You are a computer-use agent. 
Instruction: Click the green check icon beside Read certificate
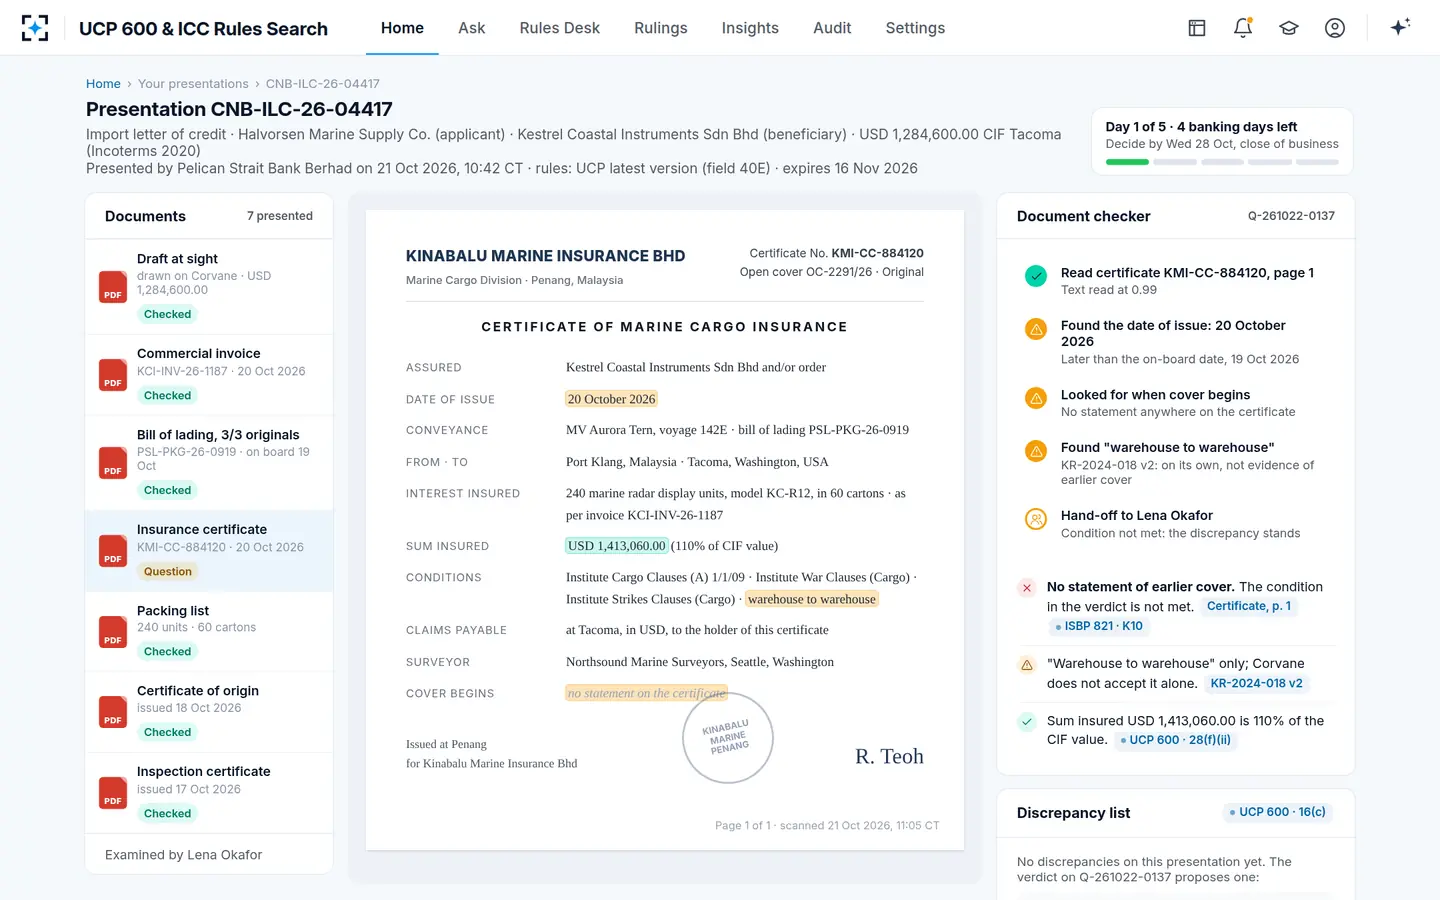[1036, 276]
